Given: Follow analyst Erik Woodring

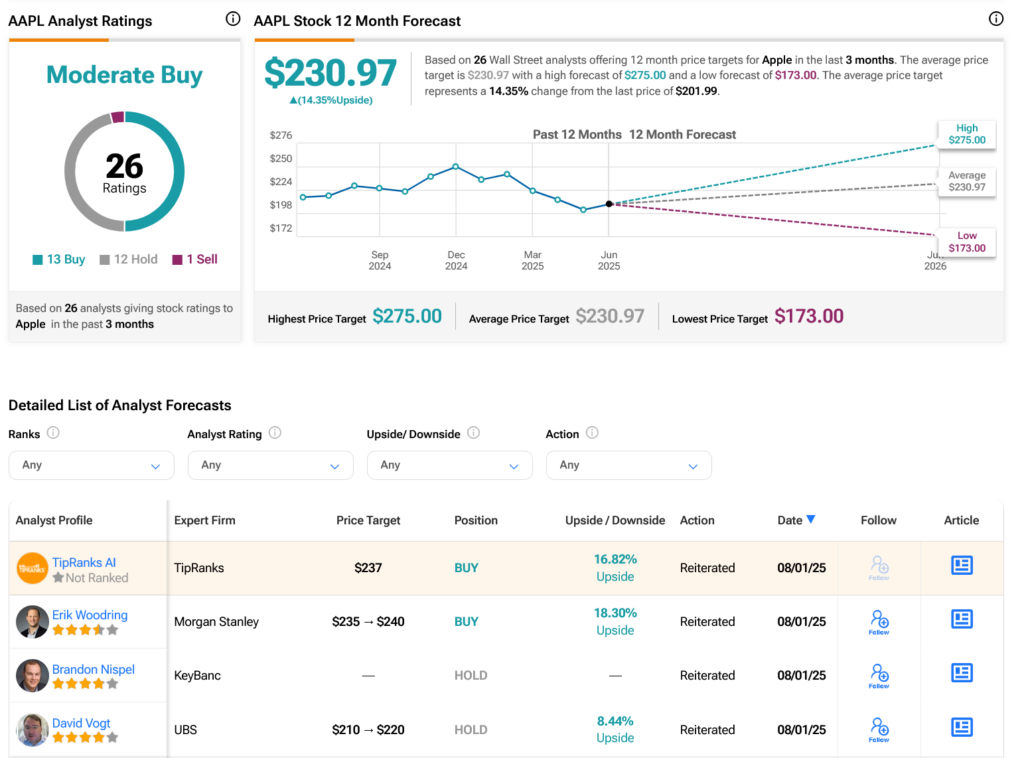Looking at the screenshot, I should tap(879, 621).
